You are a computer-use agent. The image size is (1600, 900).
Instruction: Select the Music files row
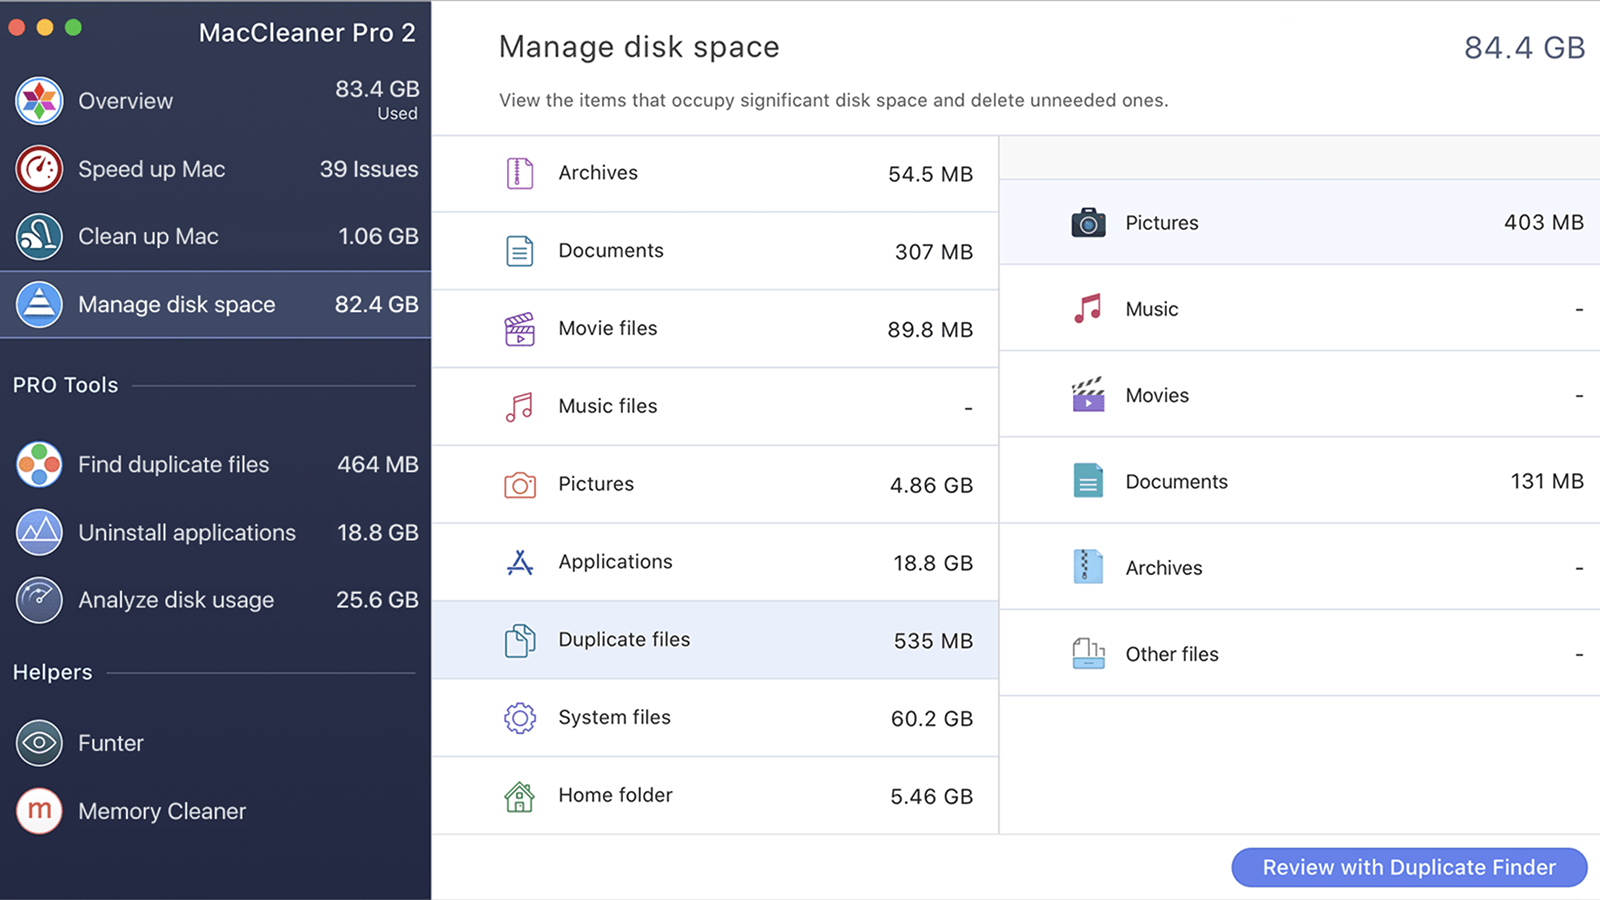pos(715,407)
